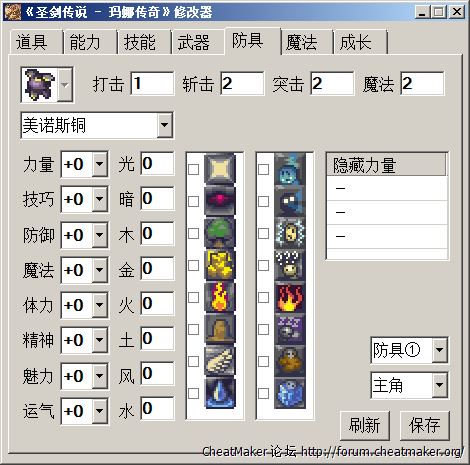Select the wing wind element icon
Viewport: 470px width, 465px height.
click(220, 361)
